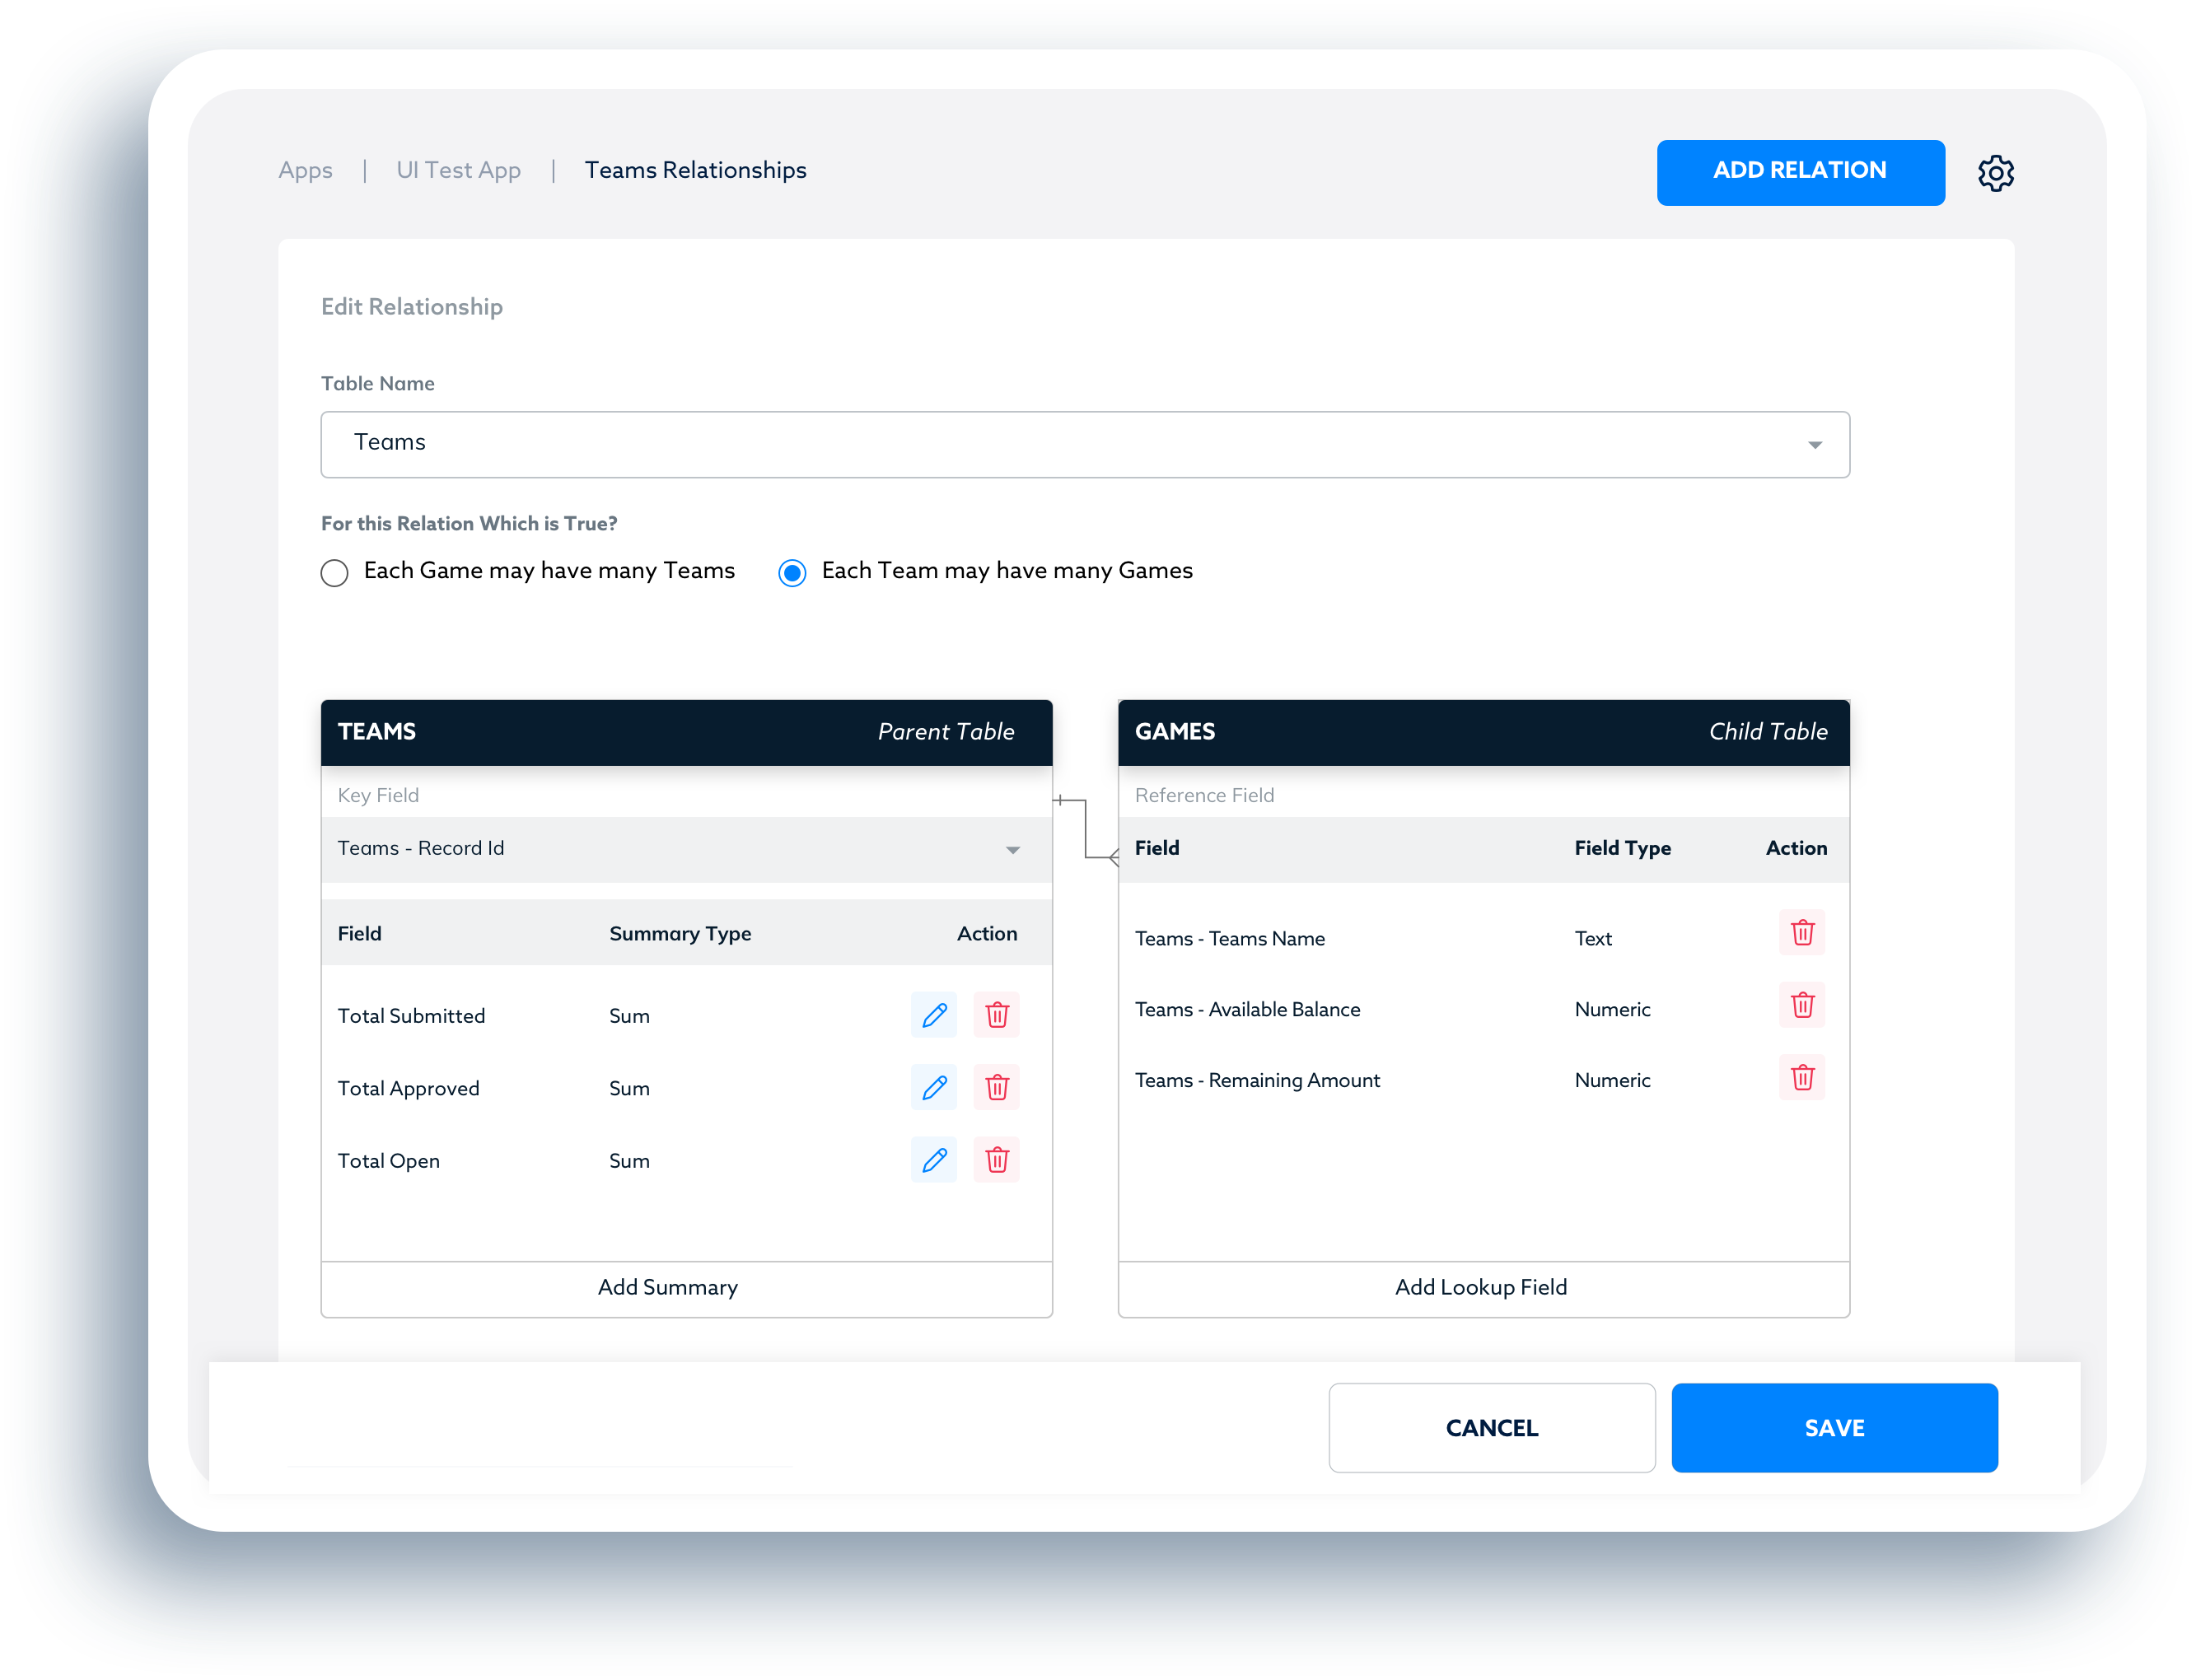This screenshot has height=1680, width=2196.
Task: Cancel the relationship edit
Action: click(x=1491, y=1427)
